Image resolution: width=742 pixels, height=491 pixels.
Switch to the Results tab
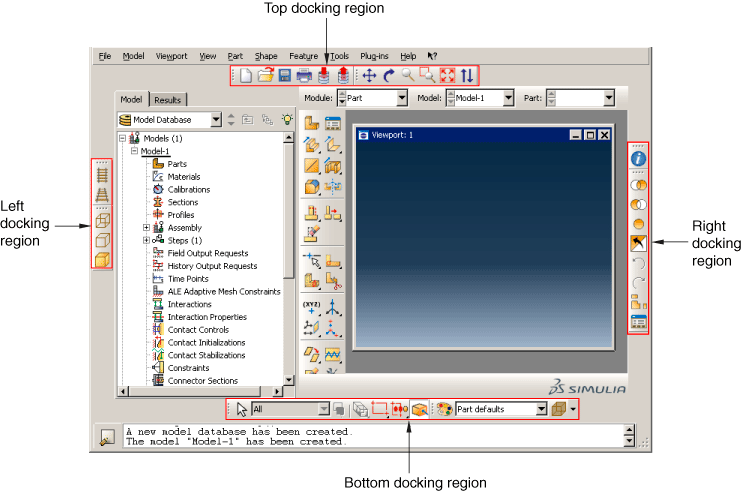167,100
